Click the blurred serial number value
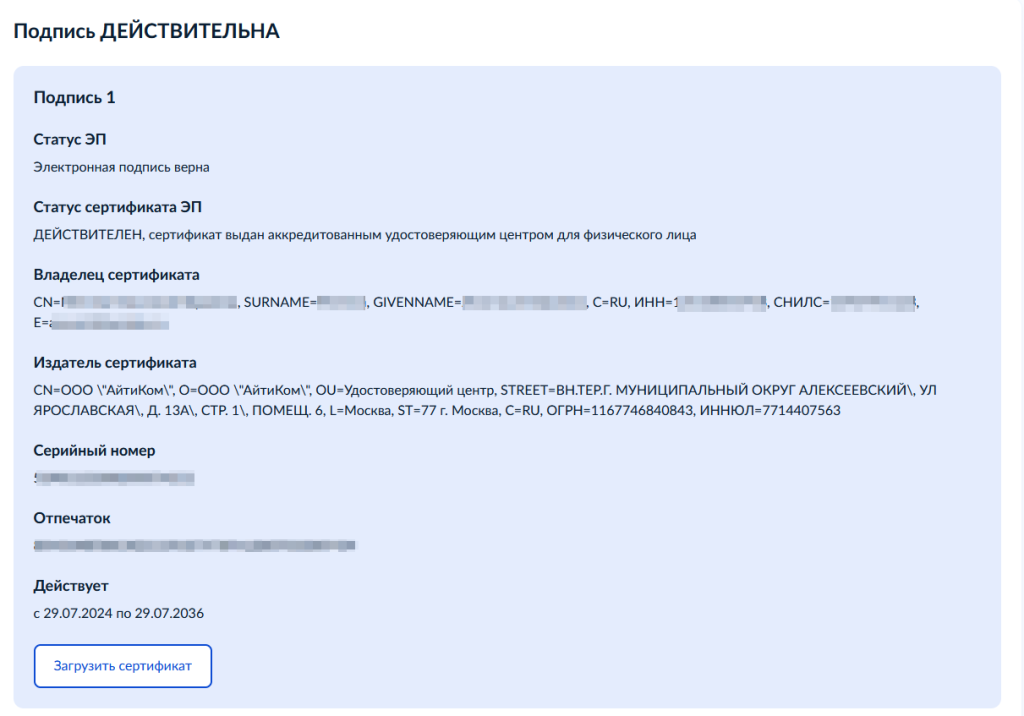Viewport: 1024px width, 716px height. tap(114, 478)
